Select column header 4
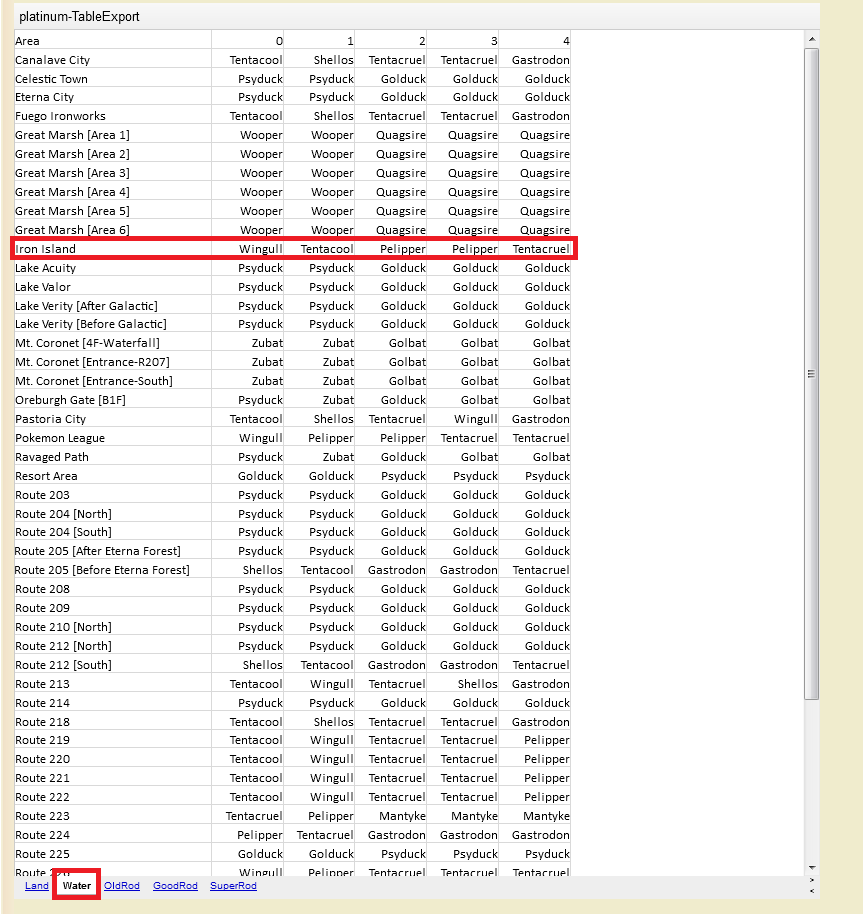This screenshot has width=863, height=914. pos(534,41)
